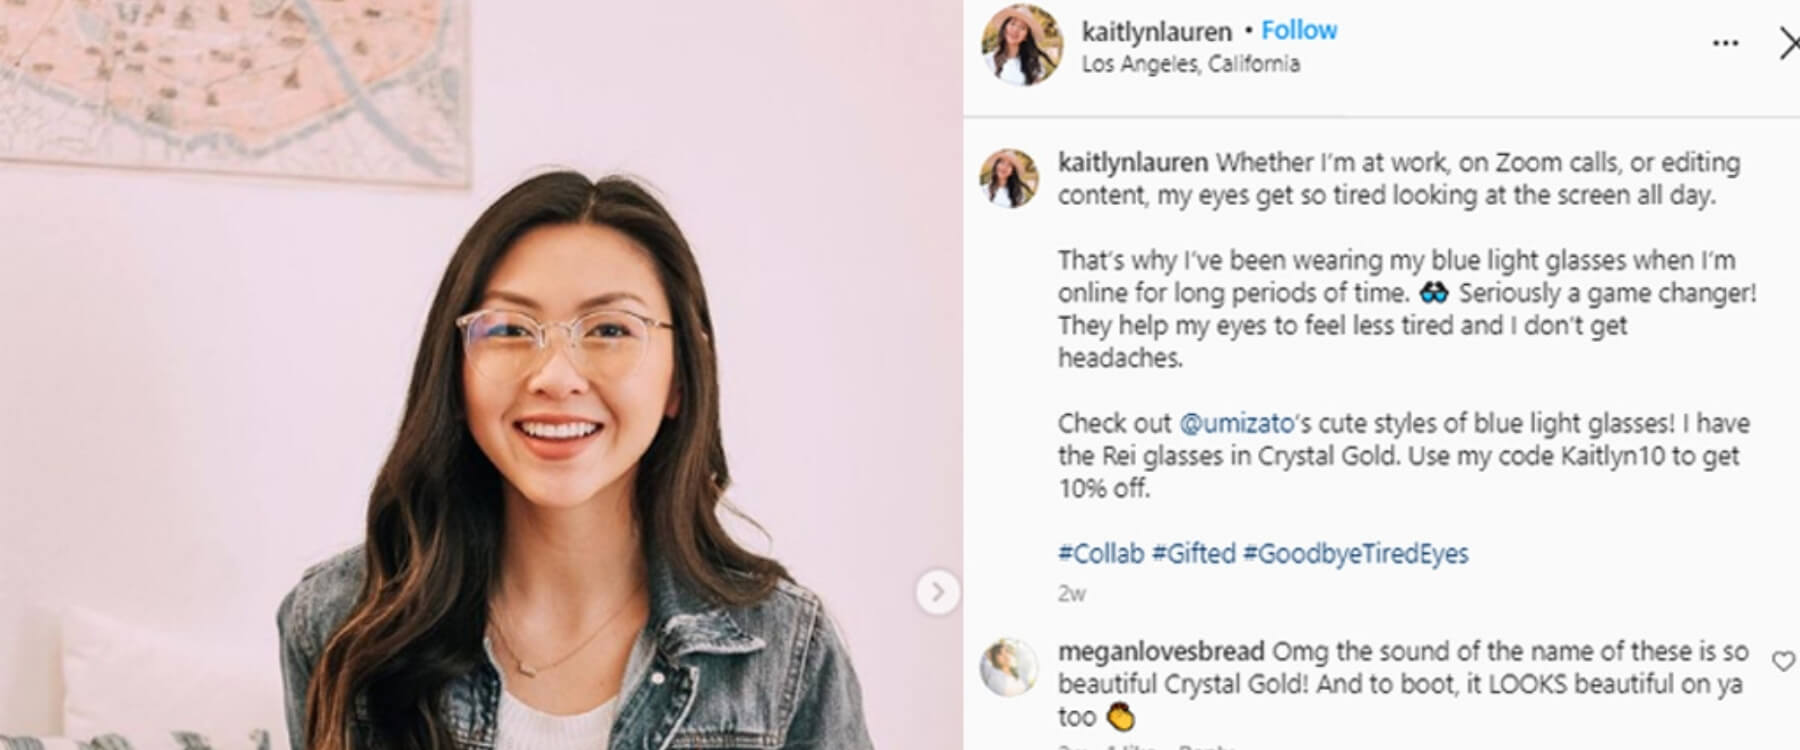Click the clapping hands emoji in the comment
The image size is (1800, 750).
1120,717
